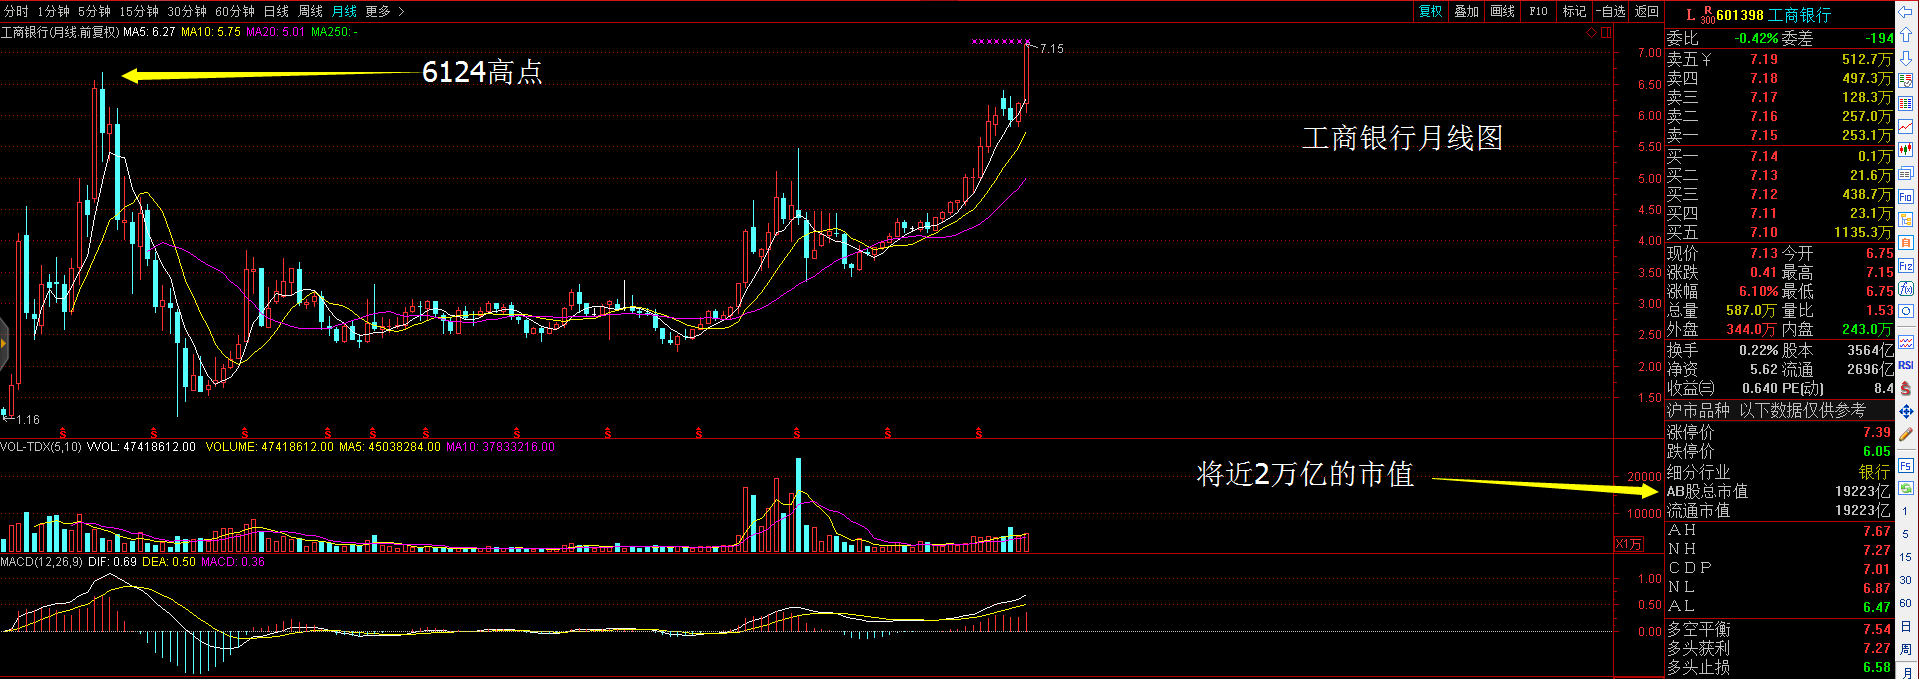Screen dimensions: 1919x679
Task: Click the blue back arrow icon in right toolbar
Action: pos(1906,12)
